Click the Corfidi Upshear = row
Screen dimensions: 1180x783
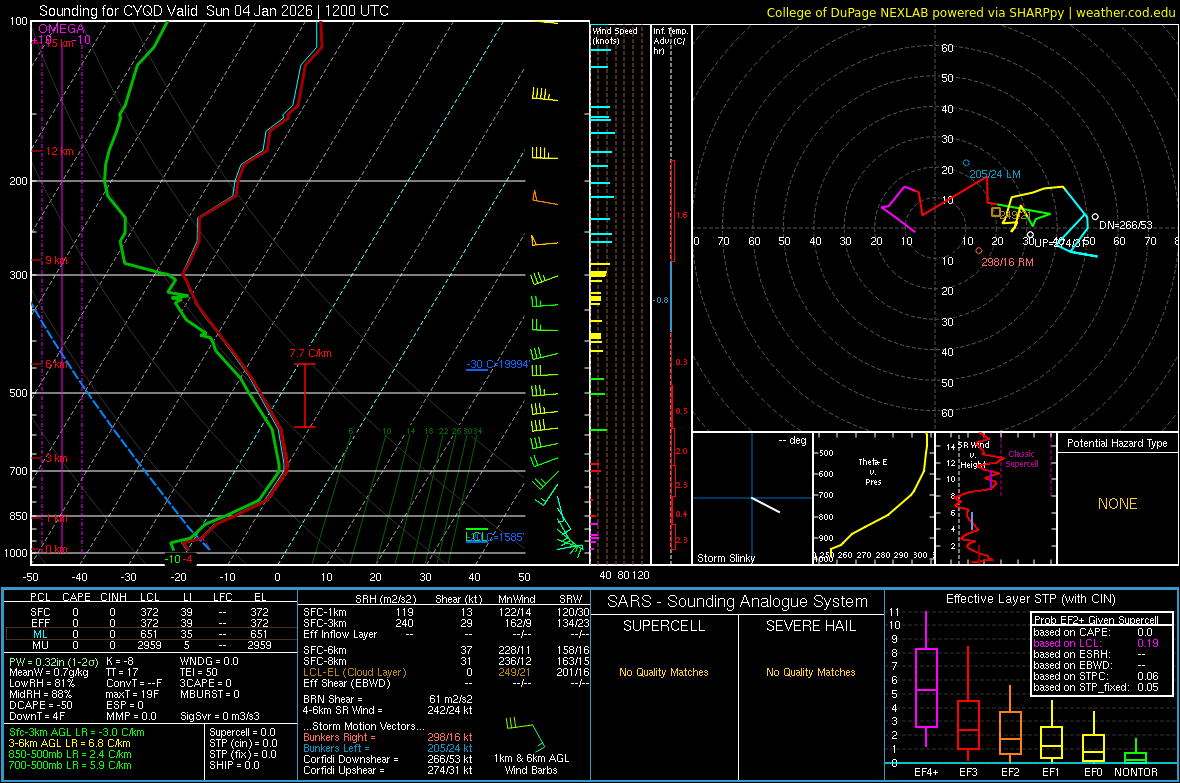pyautogui.click(x=388, y=770)
